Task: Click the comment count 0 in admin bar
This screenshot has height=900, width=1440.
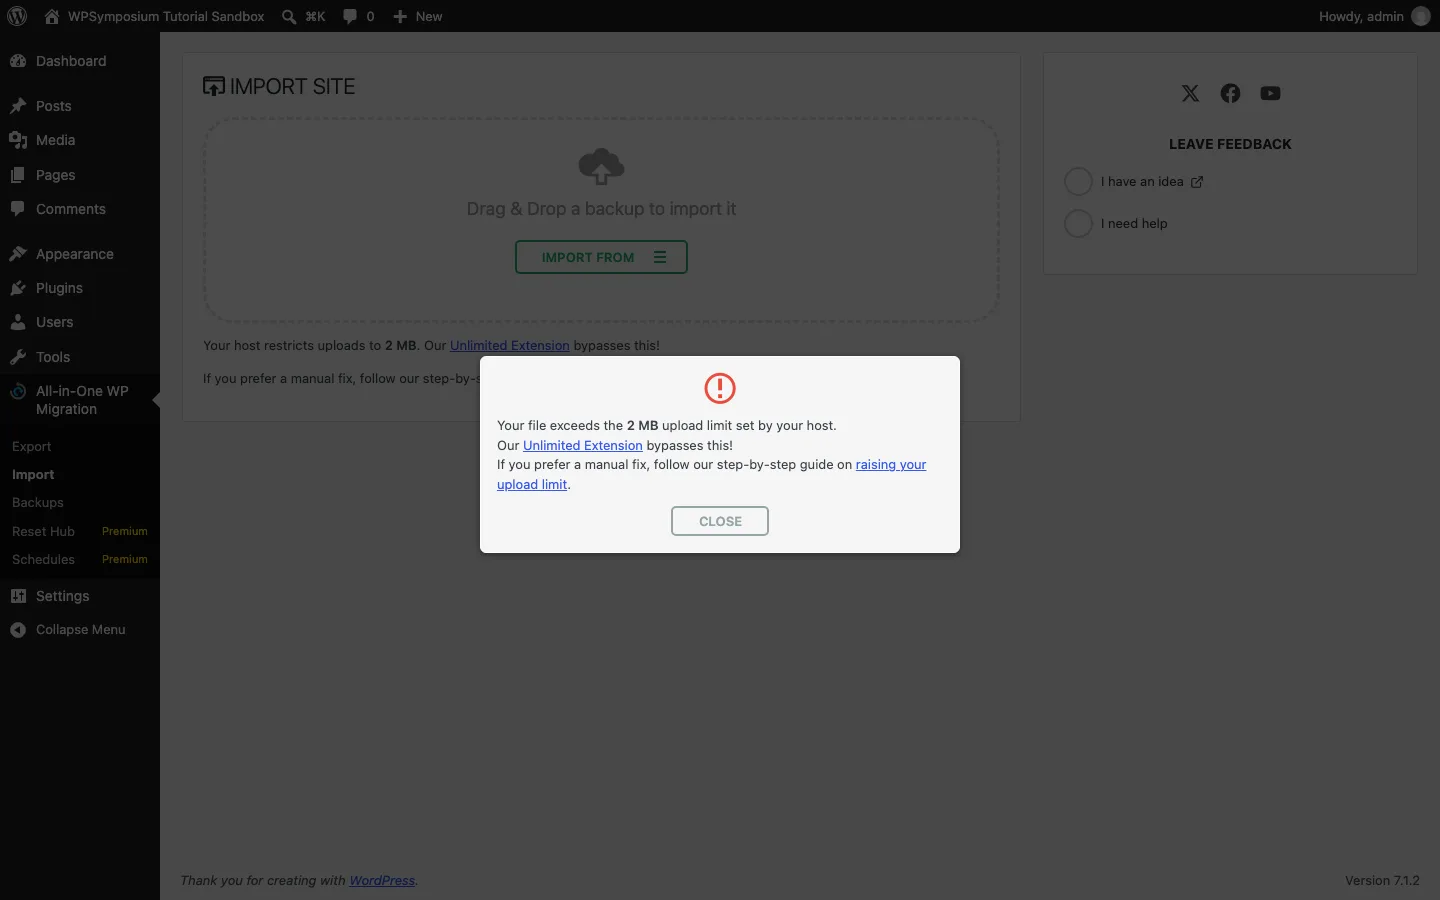Action: tap(370, 17)
